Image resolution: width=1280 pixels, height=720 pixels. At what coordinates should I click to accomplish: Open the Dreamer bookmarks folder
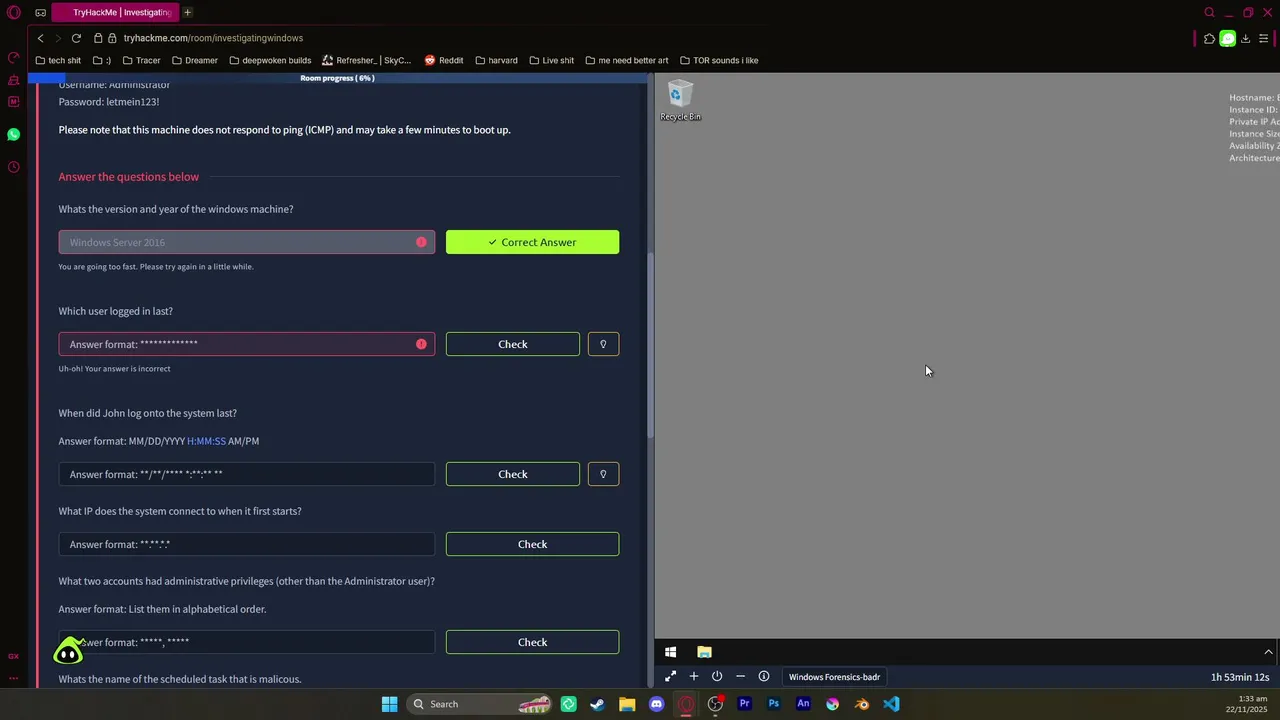(195, 60)
